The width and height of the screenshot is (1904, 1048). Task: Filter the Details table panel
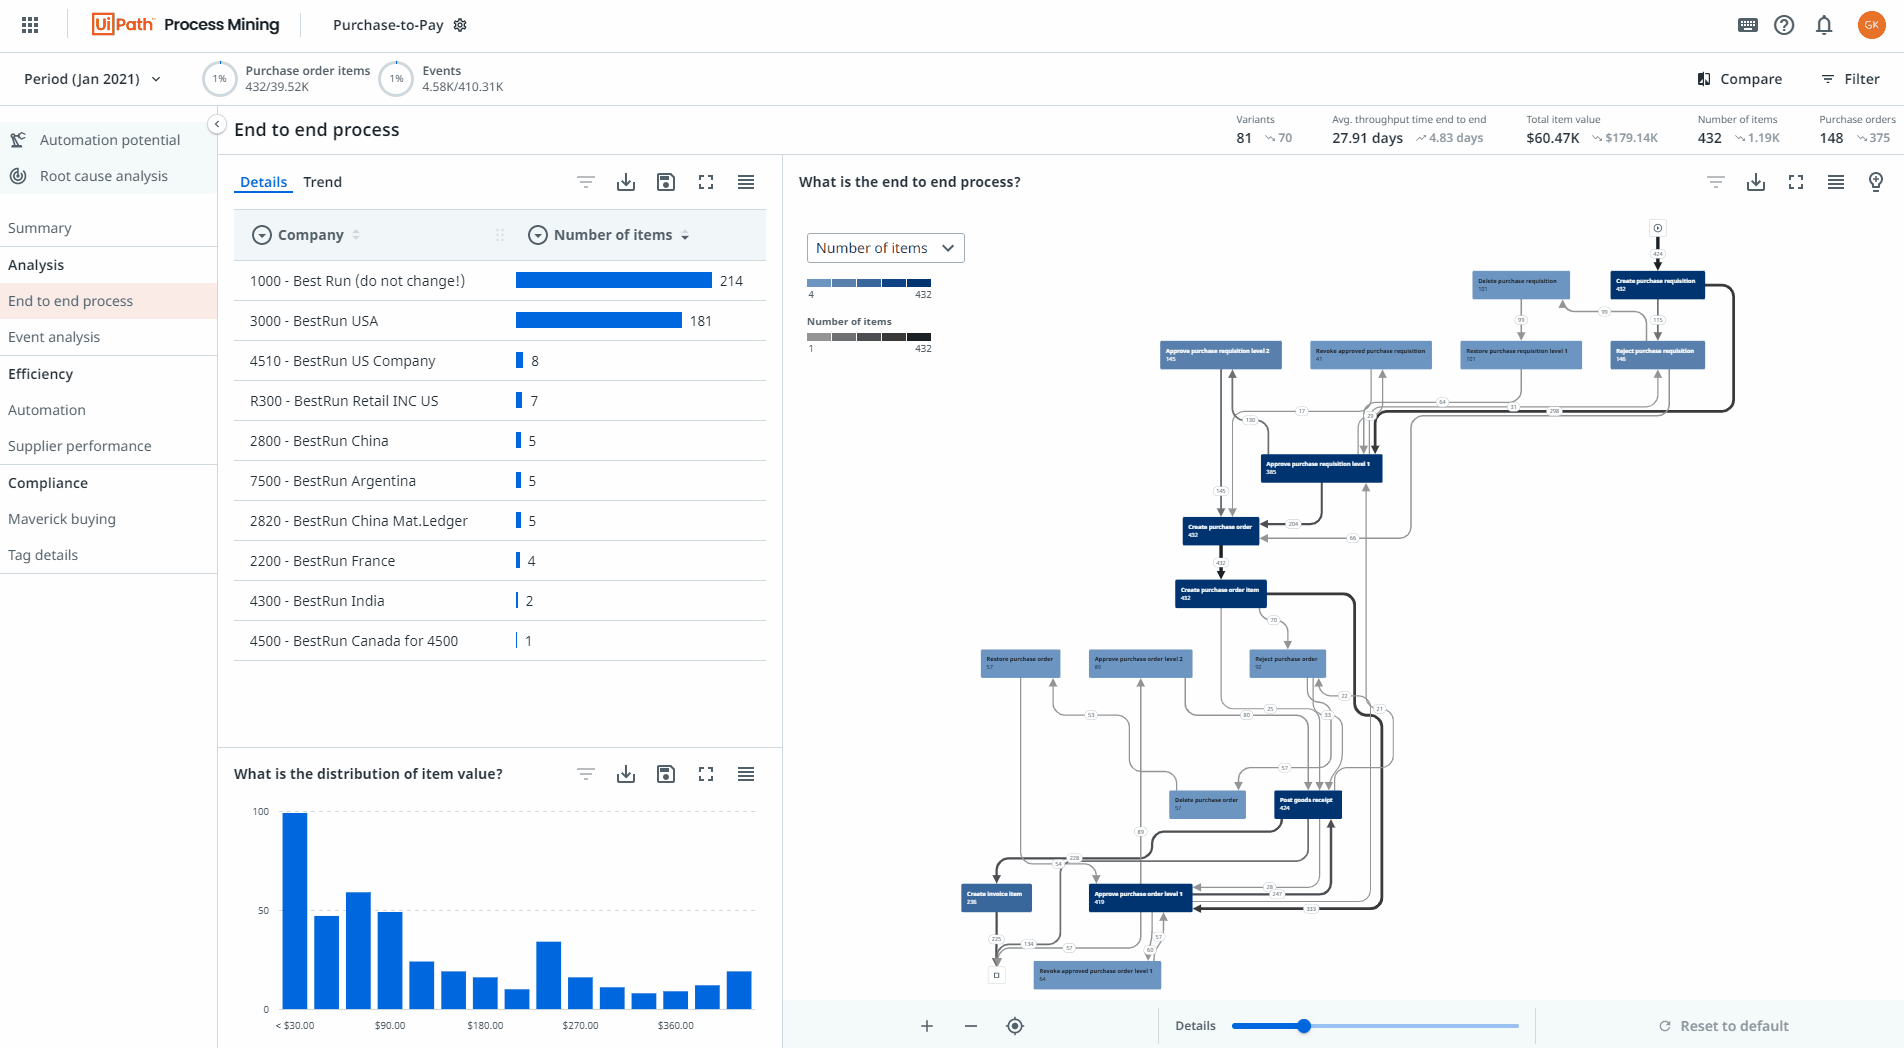[586, 182]
